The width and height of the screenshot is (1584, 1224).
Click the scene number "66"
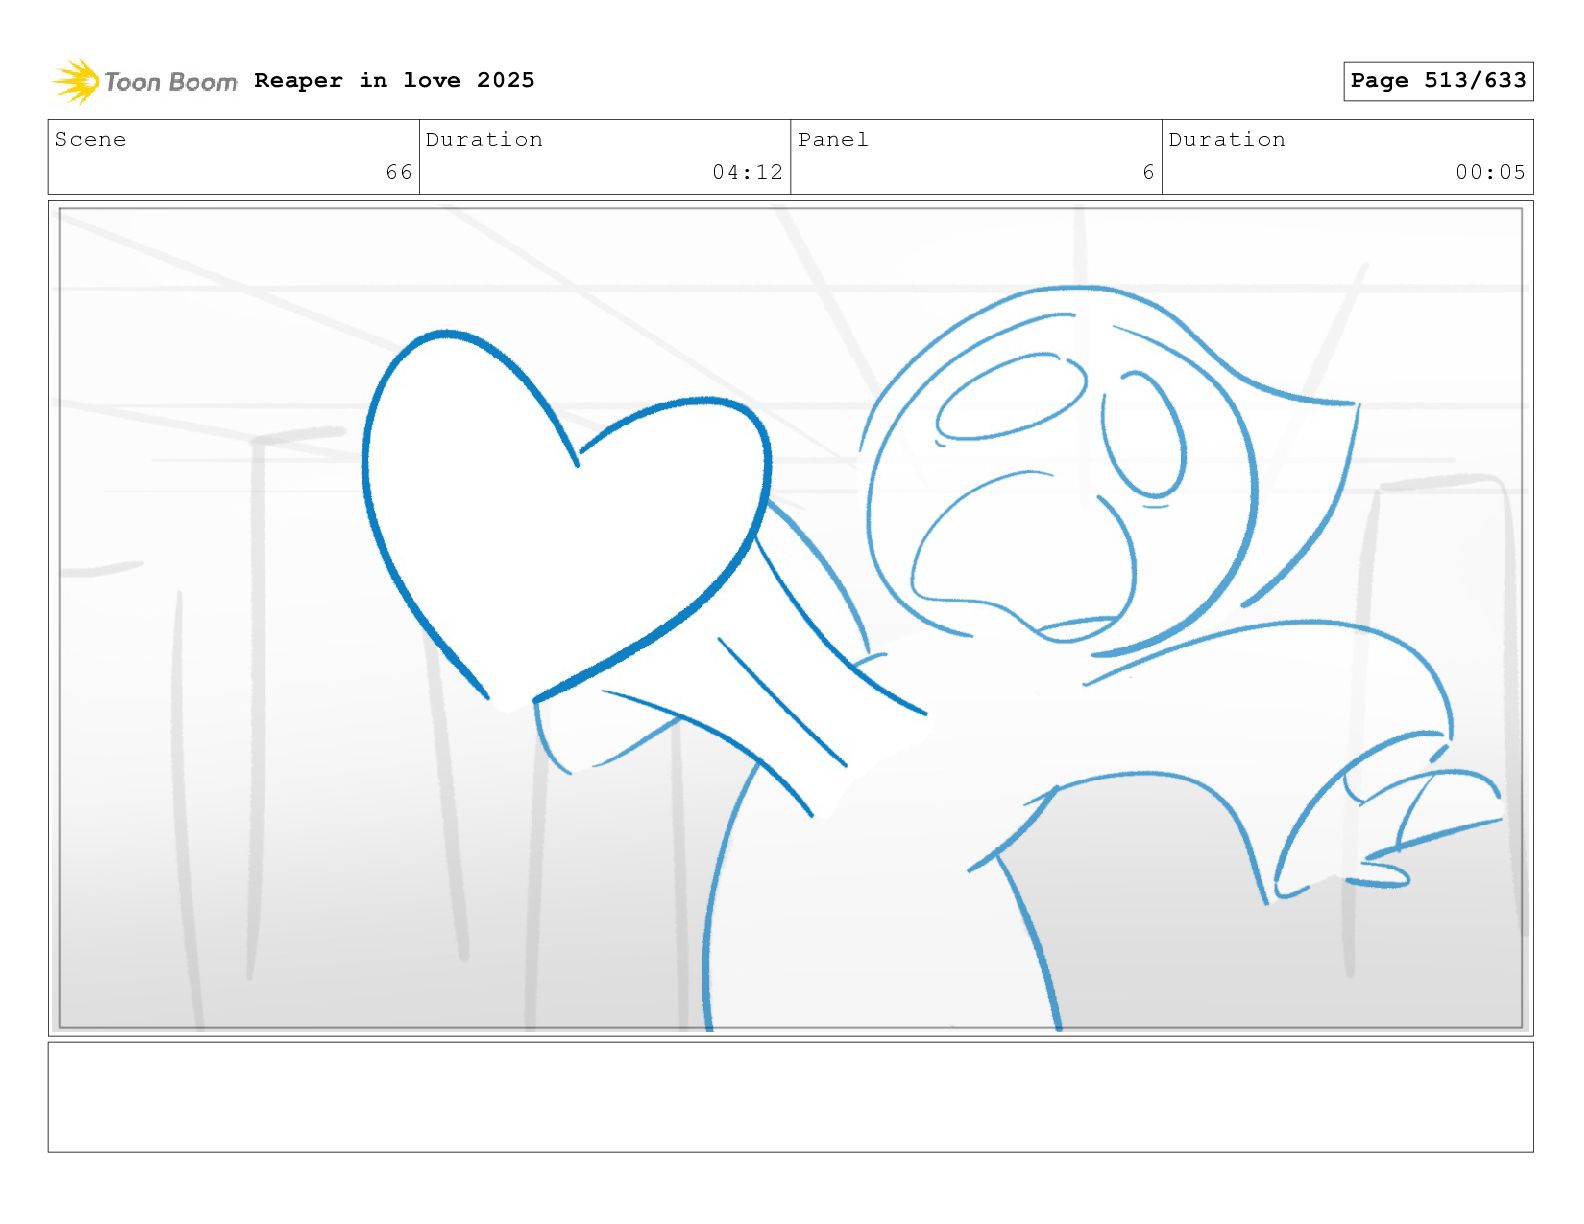click(399, 172)
